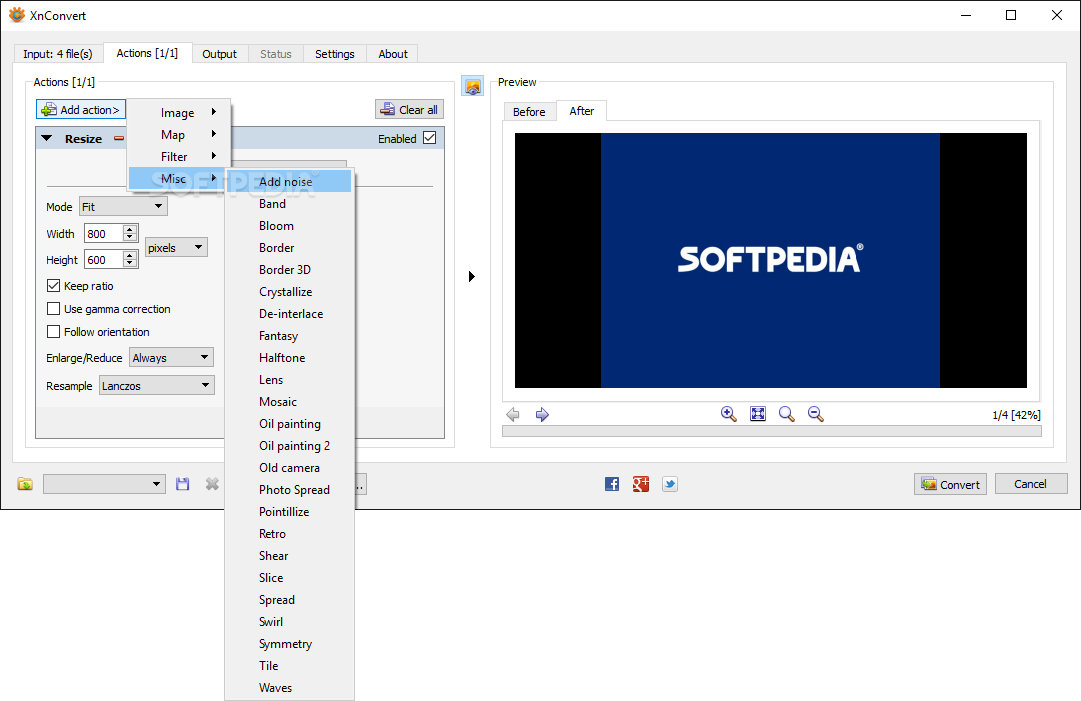Click the Add action button icon
The width and height of the screenshot is (1081, 701).
(x=49, y=110)
